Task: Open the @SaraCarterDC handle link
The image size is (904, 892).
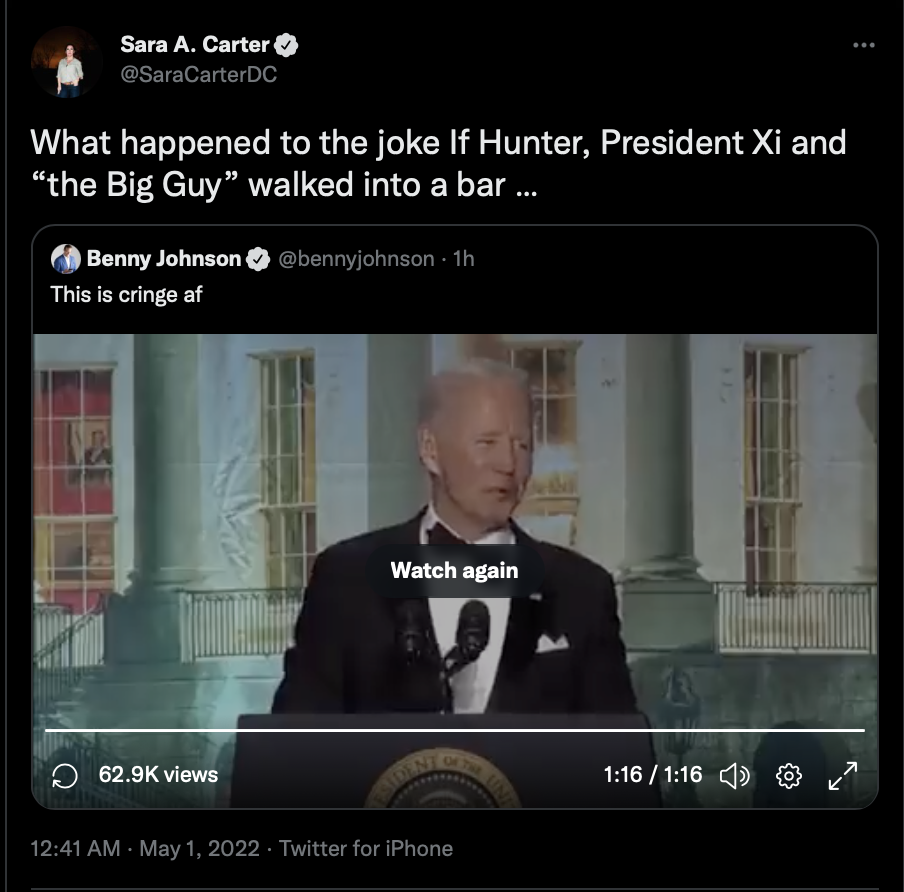Action: (x=199, y=74)
